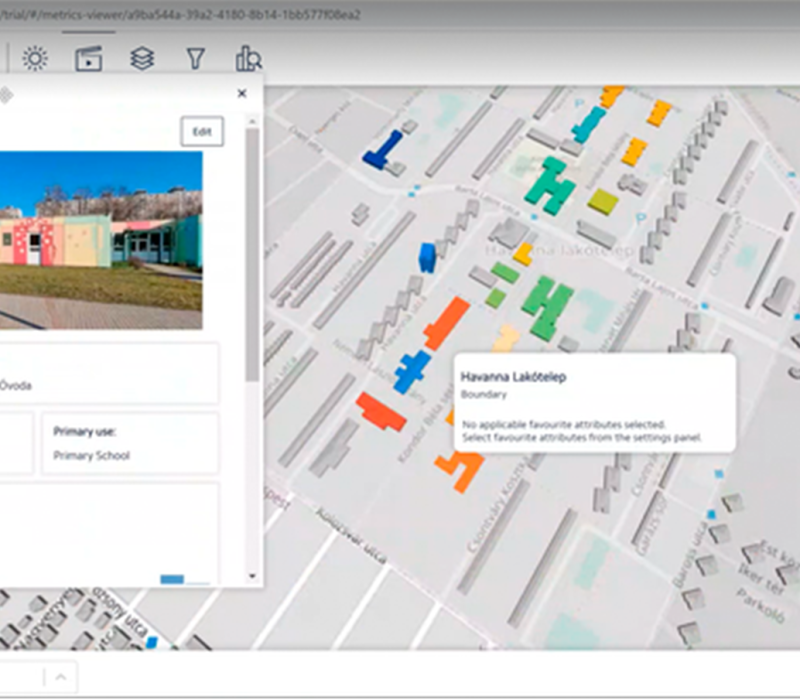Close the building details panel

(x=242, y=93)
